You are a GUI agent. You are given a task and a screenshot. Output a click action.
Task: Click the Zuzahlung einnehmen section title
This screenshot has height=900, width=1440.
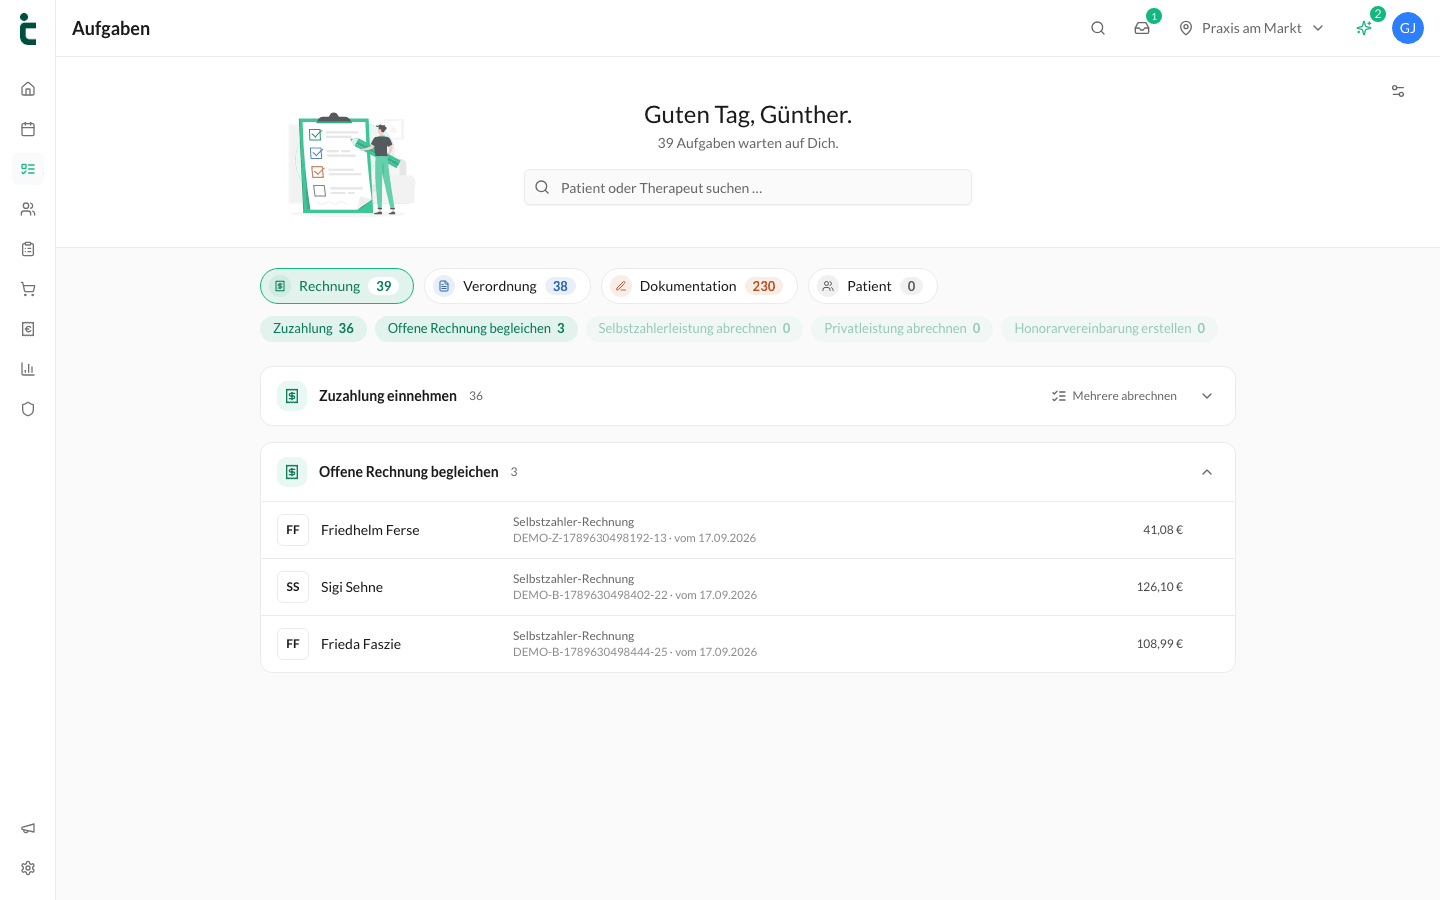click(x=388, y=396)
